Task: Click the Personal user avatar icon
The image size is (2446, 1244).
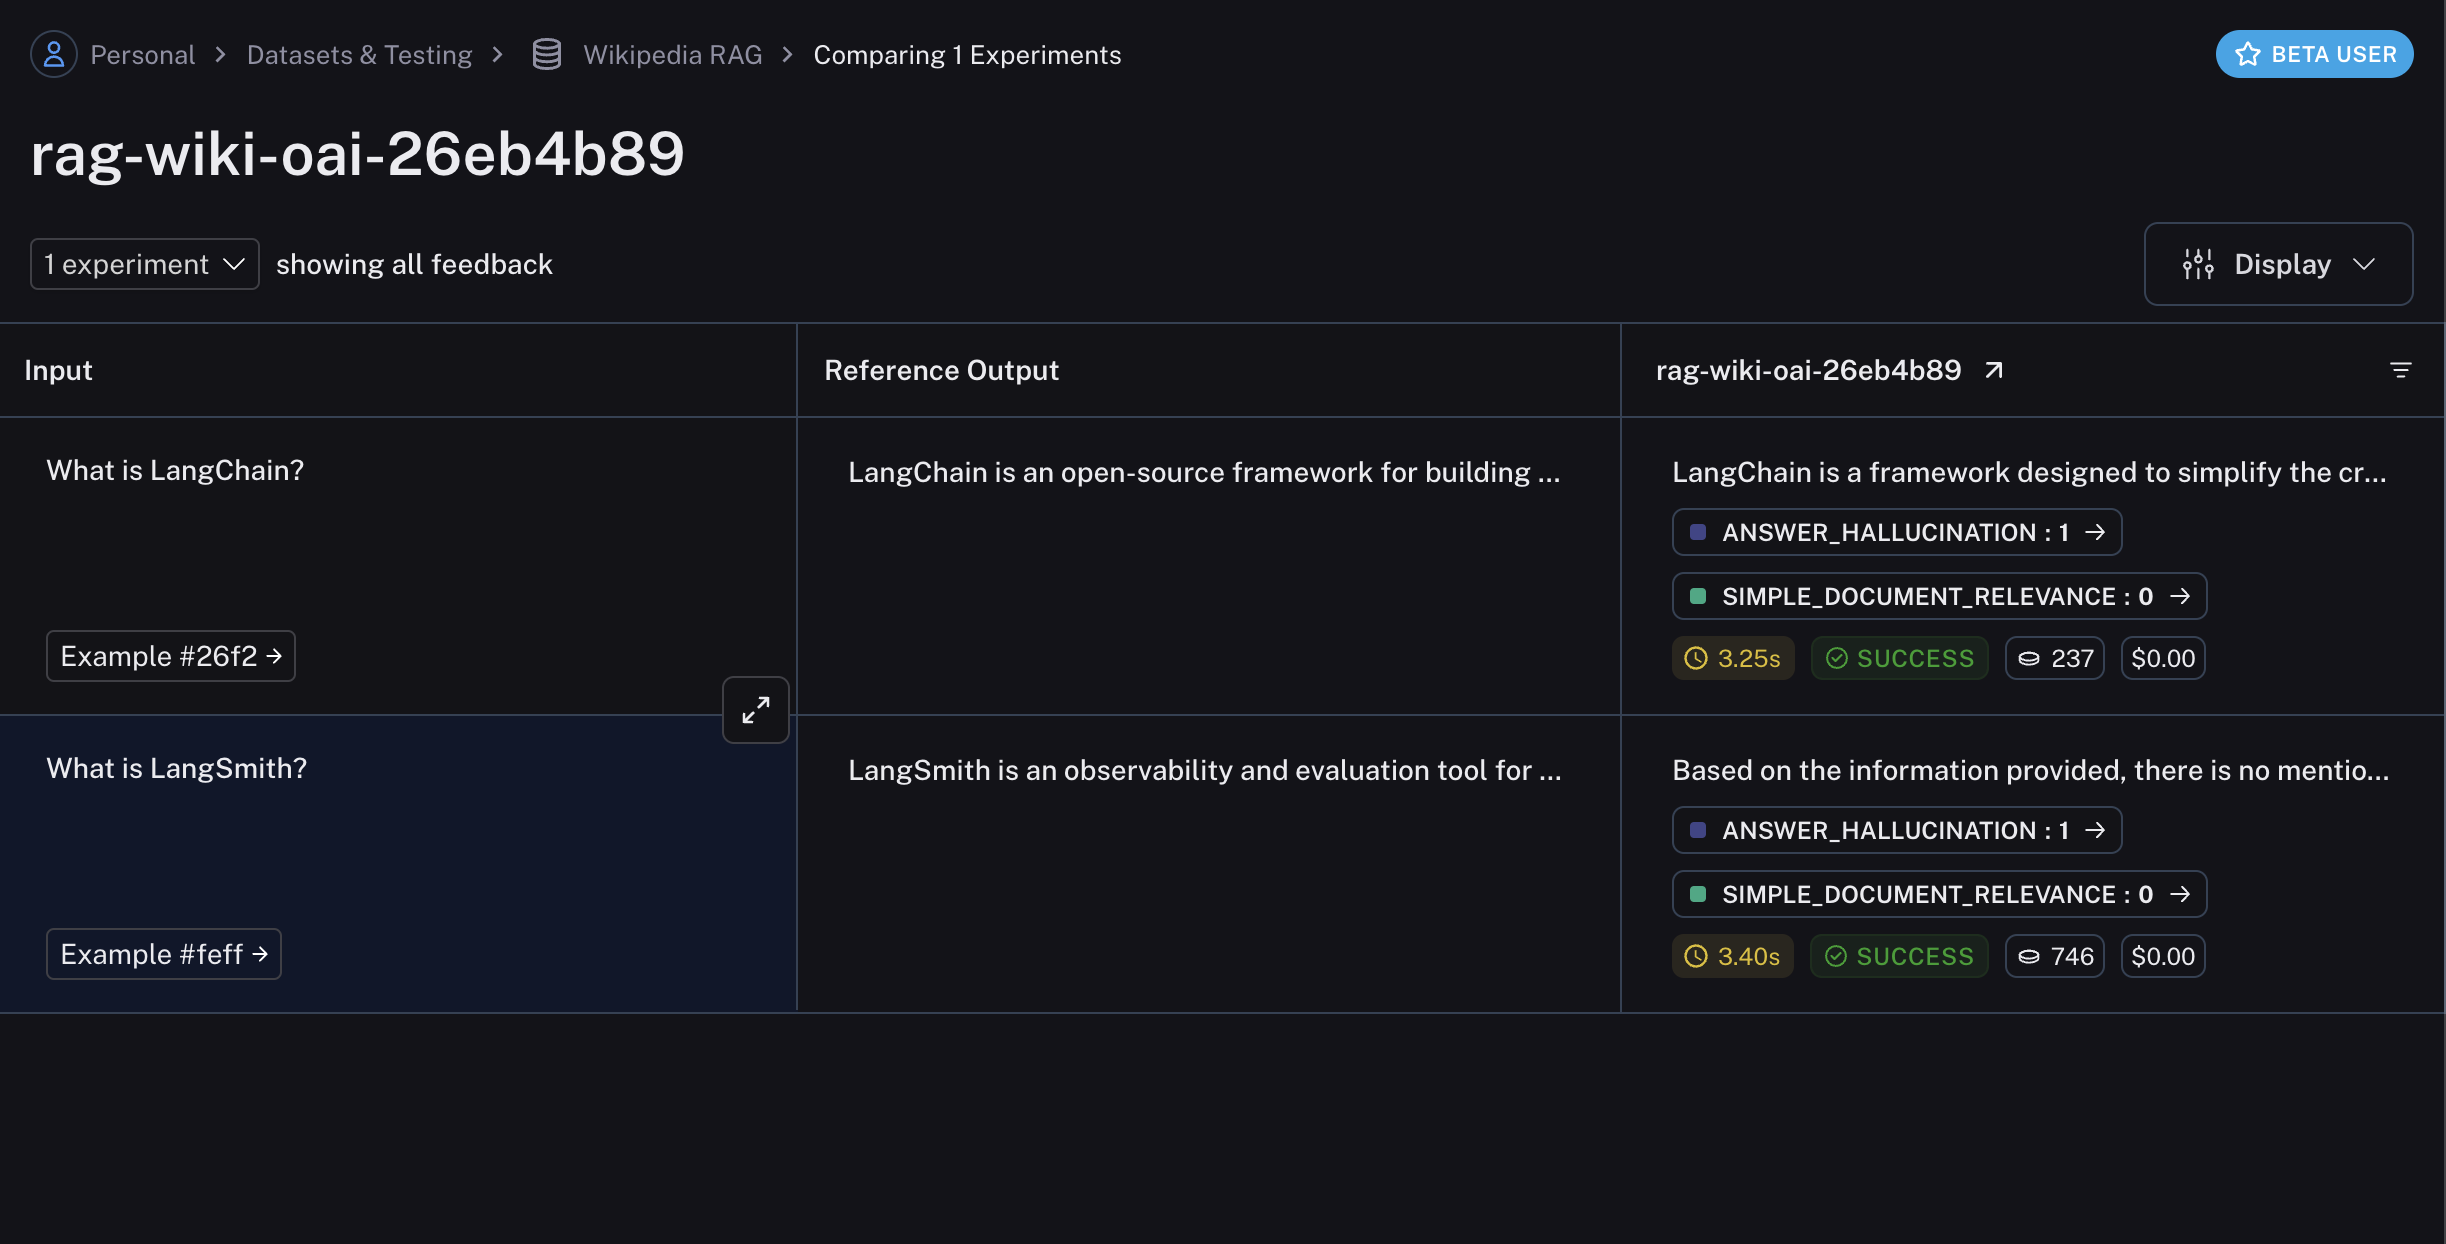Action: point(54,54)
